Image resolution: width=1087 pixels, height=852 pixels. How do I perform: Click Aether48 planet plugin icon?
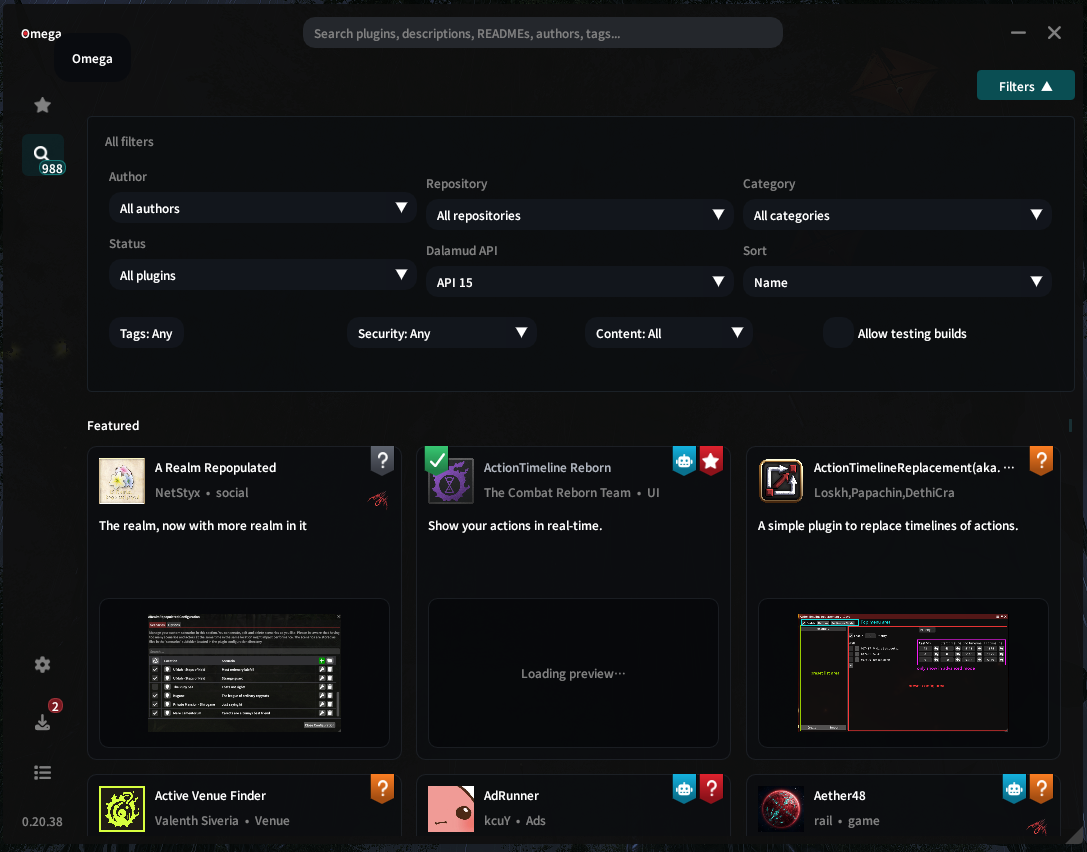[781, 808]
